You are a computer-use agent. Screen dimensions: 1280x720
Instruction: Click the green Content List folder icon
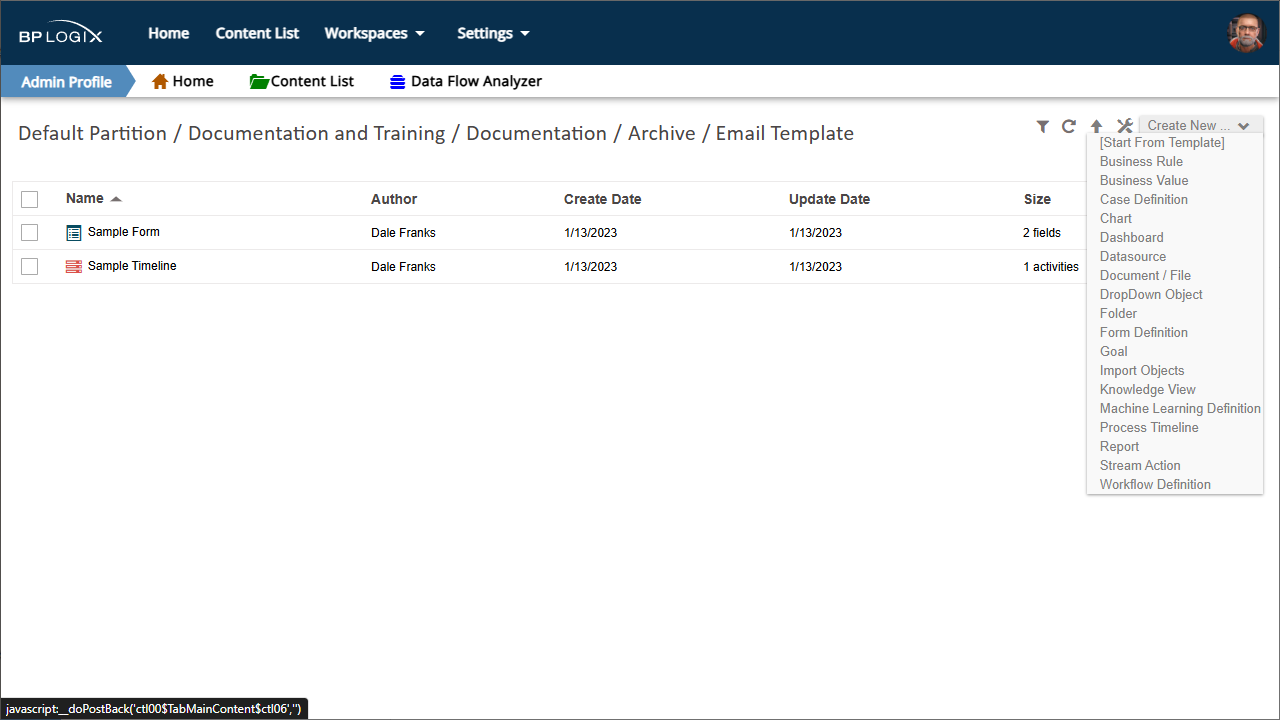260,81
